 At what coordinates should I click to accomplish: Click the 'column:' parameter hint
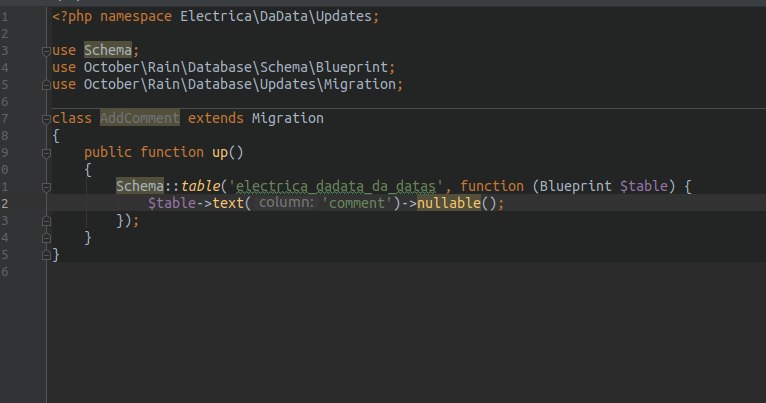point(286,203)
